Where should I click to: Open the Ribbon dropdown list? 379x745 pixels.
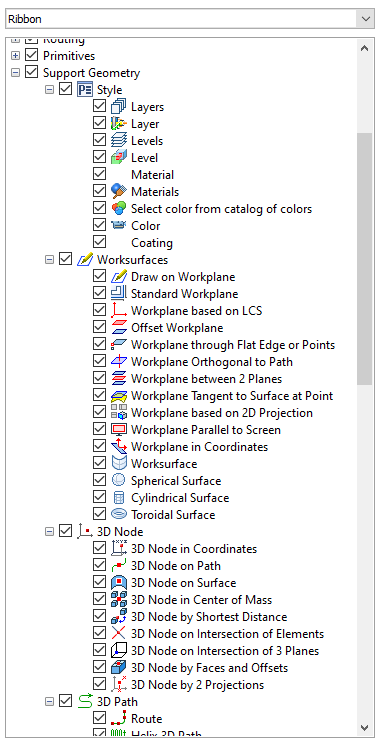tap(365, 19)
